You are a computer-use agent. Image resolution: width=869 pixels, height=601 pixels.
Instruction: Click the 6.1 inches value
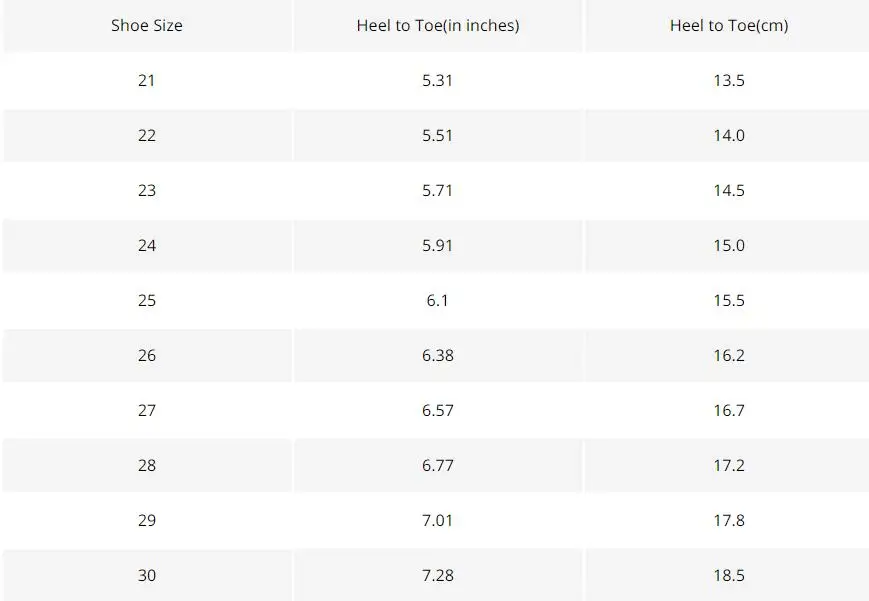pos(437,300)
